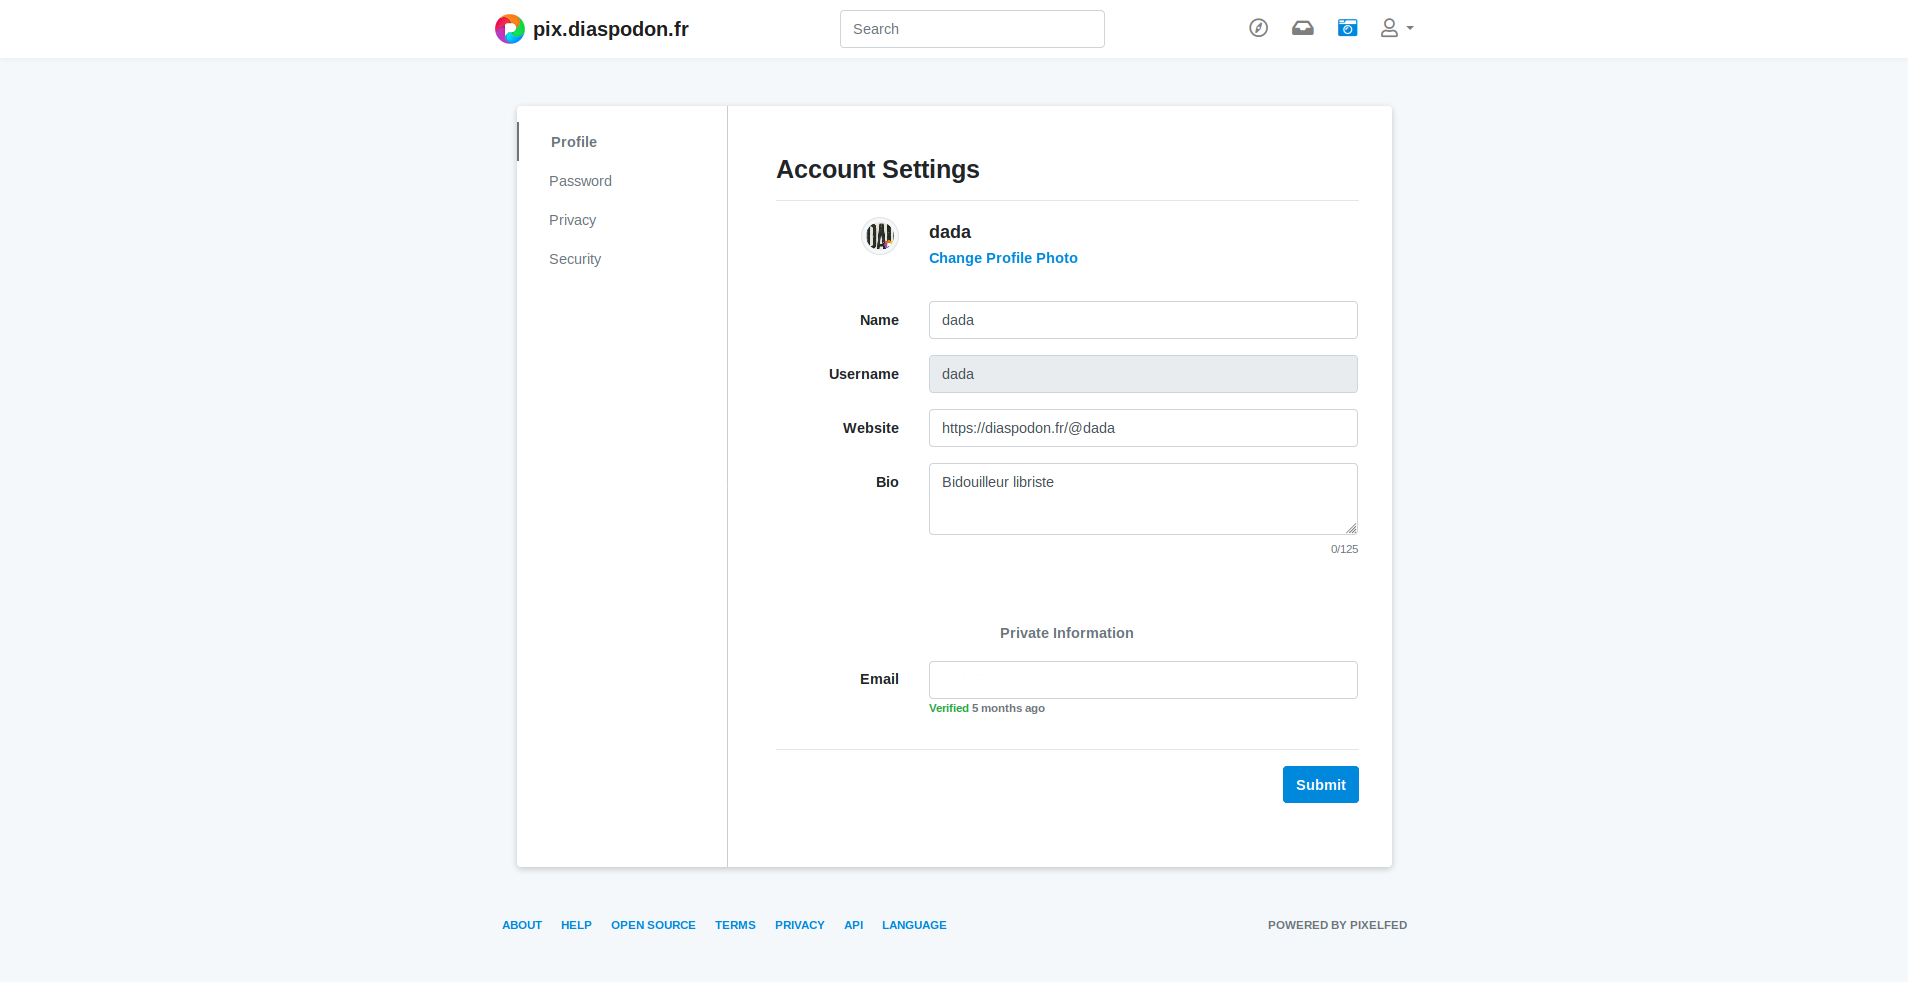Open the Security settings section
The width and height of the screenshot is (1908, 982).
tap(575, 259)
